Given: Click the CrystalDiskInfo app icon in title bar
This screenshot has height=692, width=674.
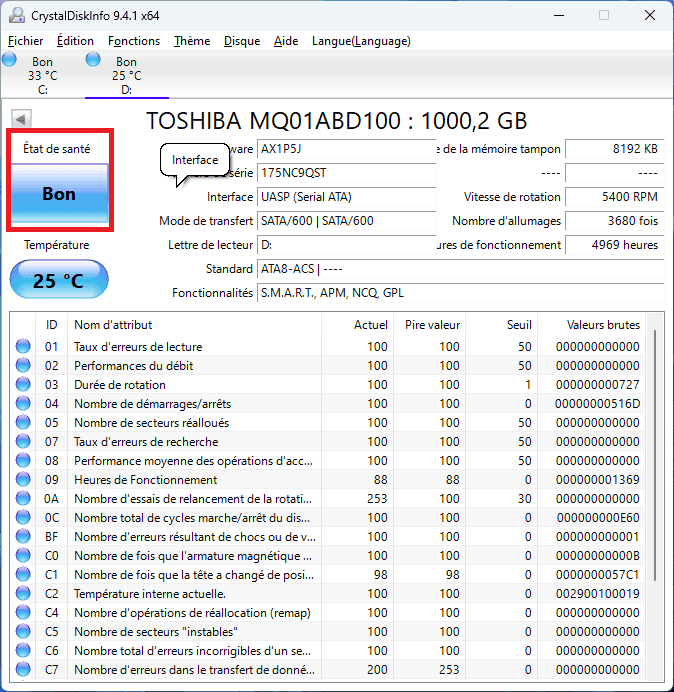Looking at the screenshot, I should click(17, 15).
